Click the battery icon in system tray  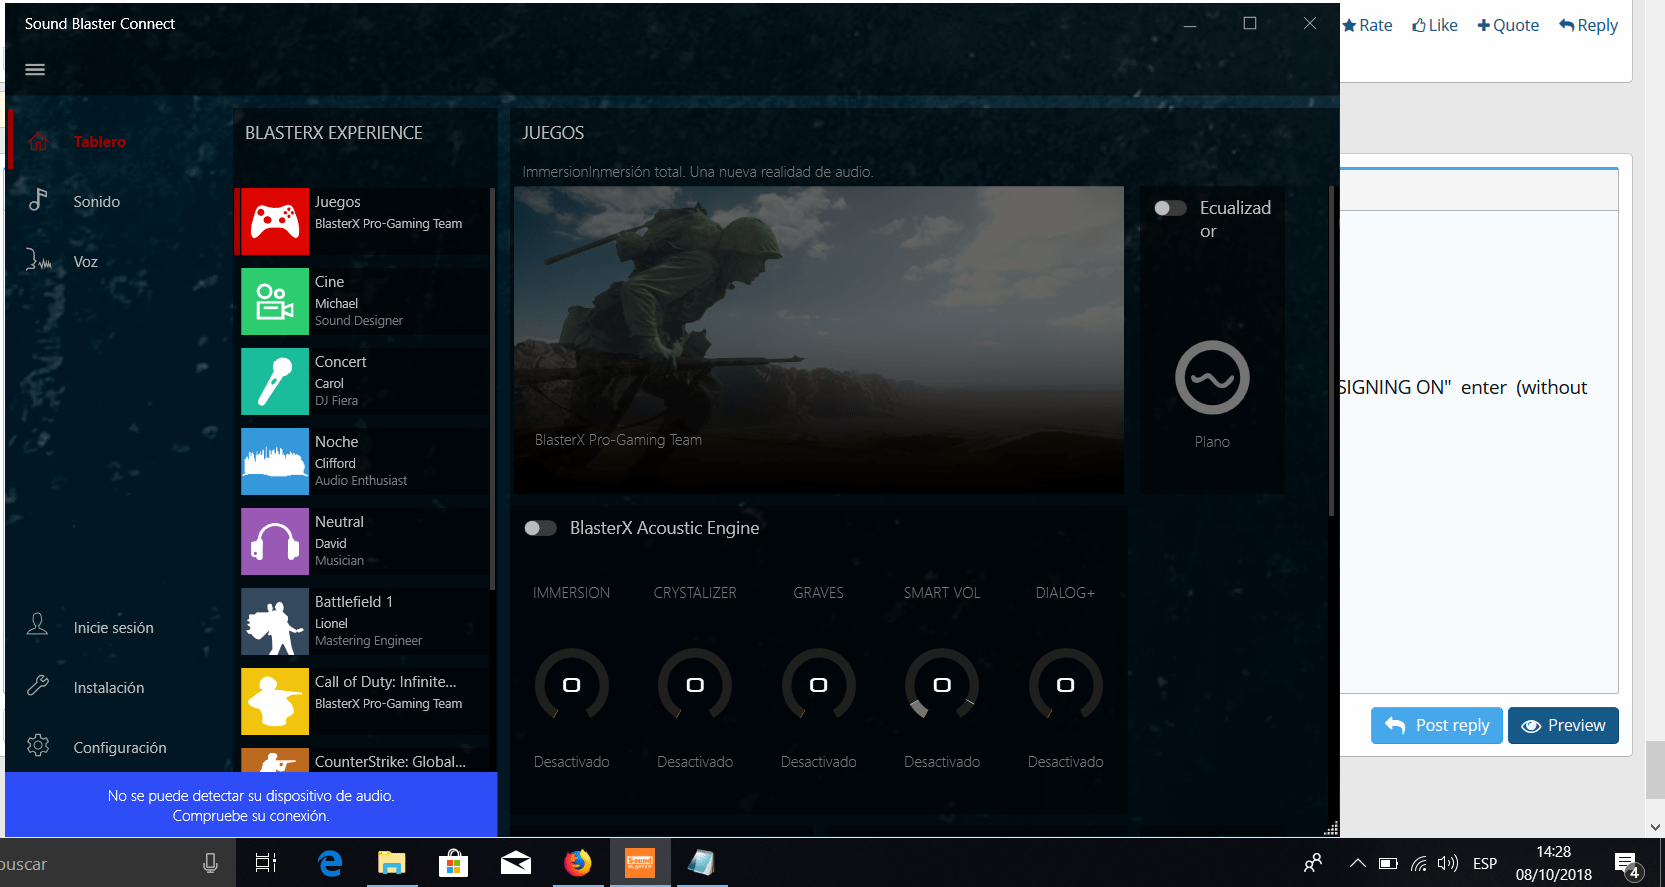tap(1388, 863)
